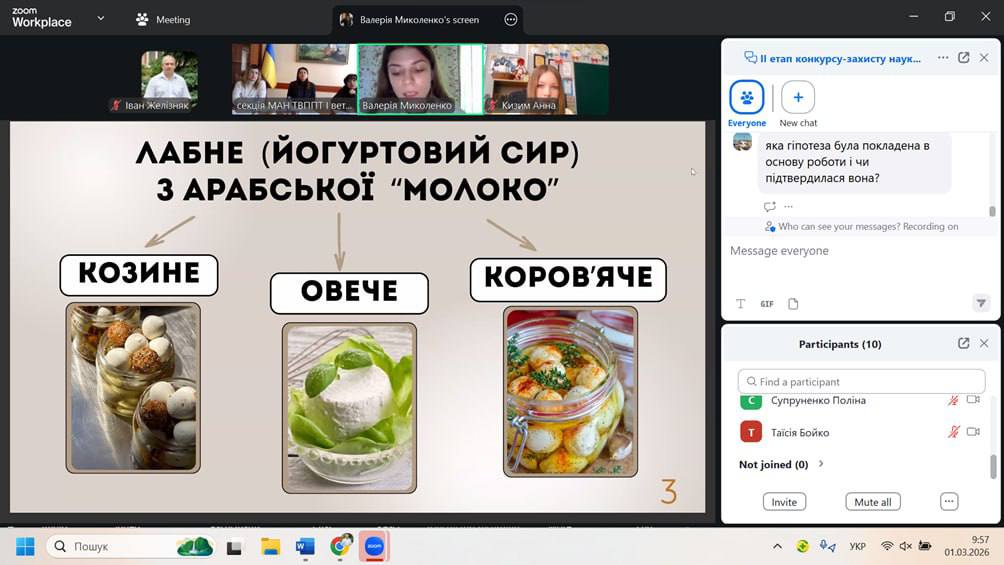The height and width of the screenshot is (565, 1004).
Task: Expand the Not joined (0) section
Action: pyautogui.click(x=821, y=464)
